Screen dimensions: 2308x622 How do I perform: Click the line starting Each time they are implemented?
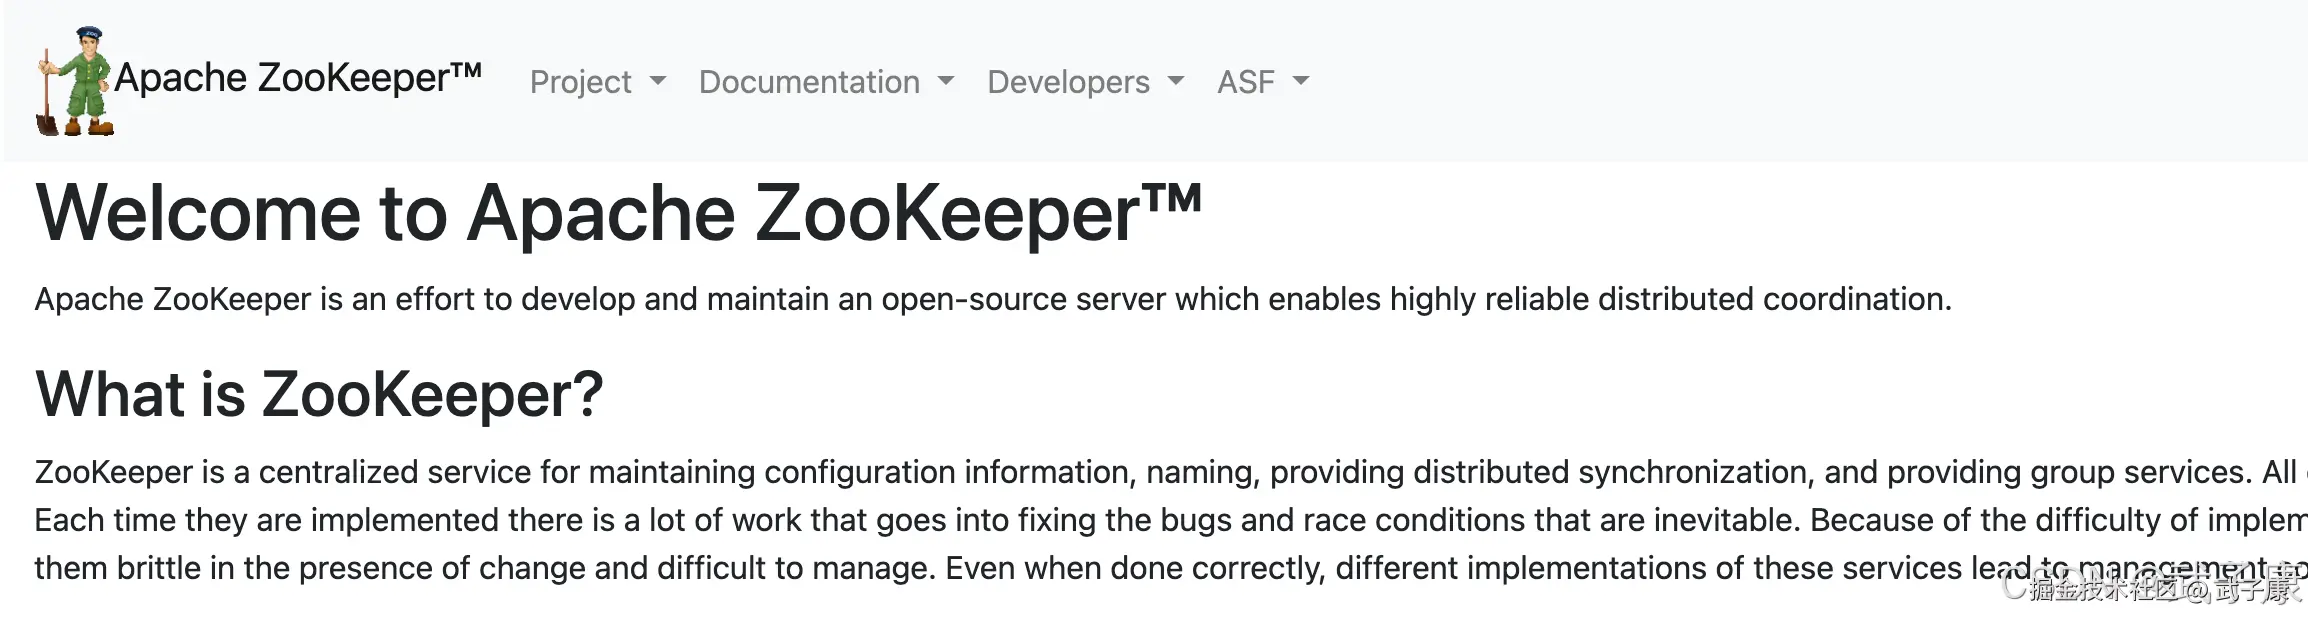pos(1171,520)
